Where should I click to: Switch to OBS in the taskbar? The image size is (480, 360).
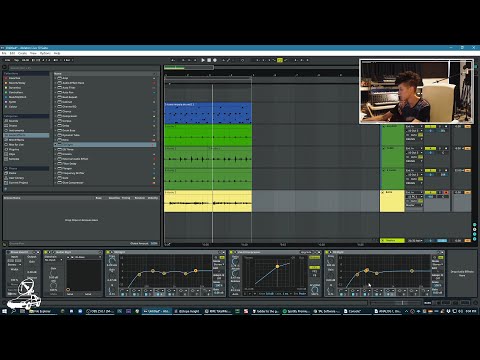click(x=99, y=311)
